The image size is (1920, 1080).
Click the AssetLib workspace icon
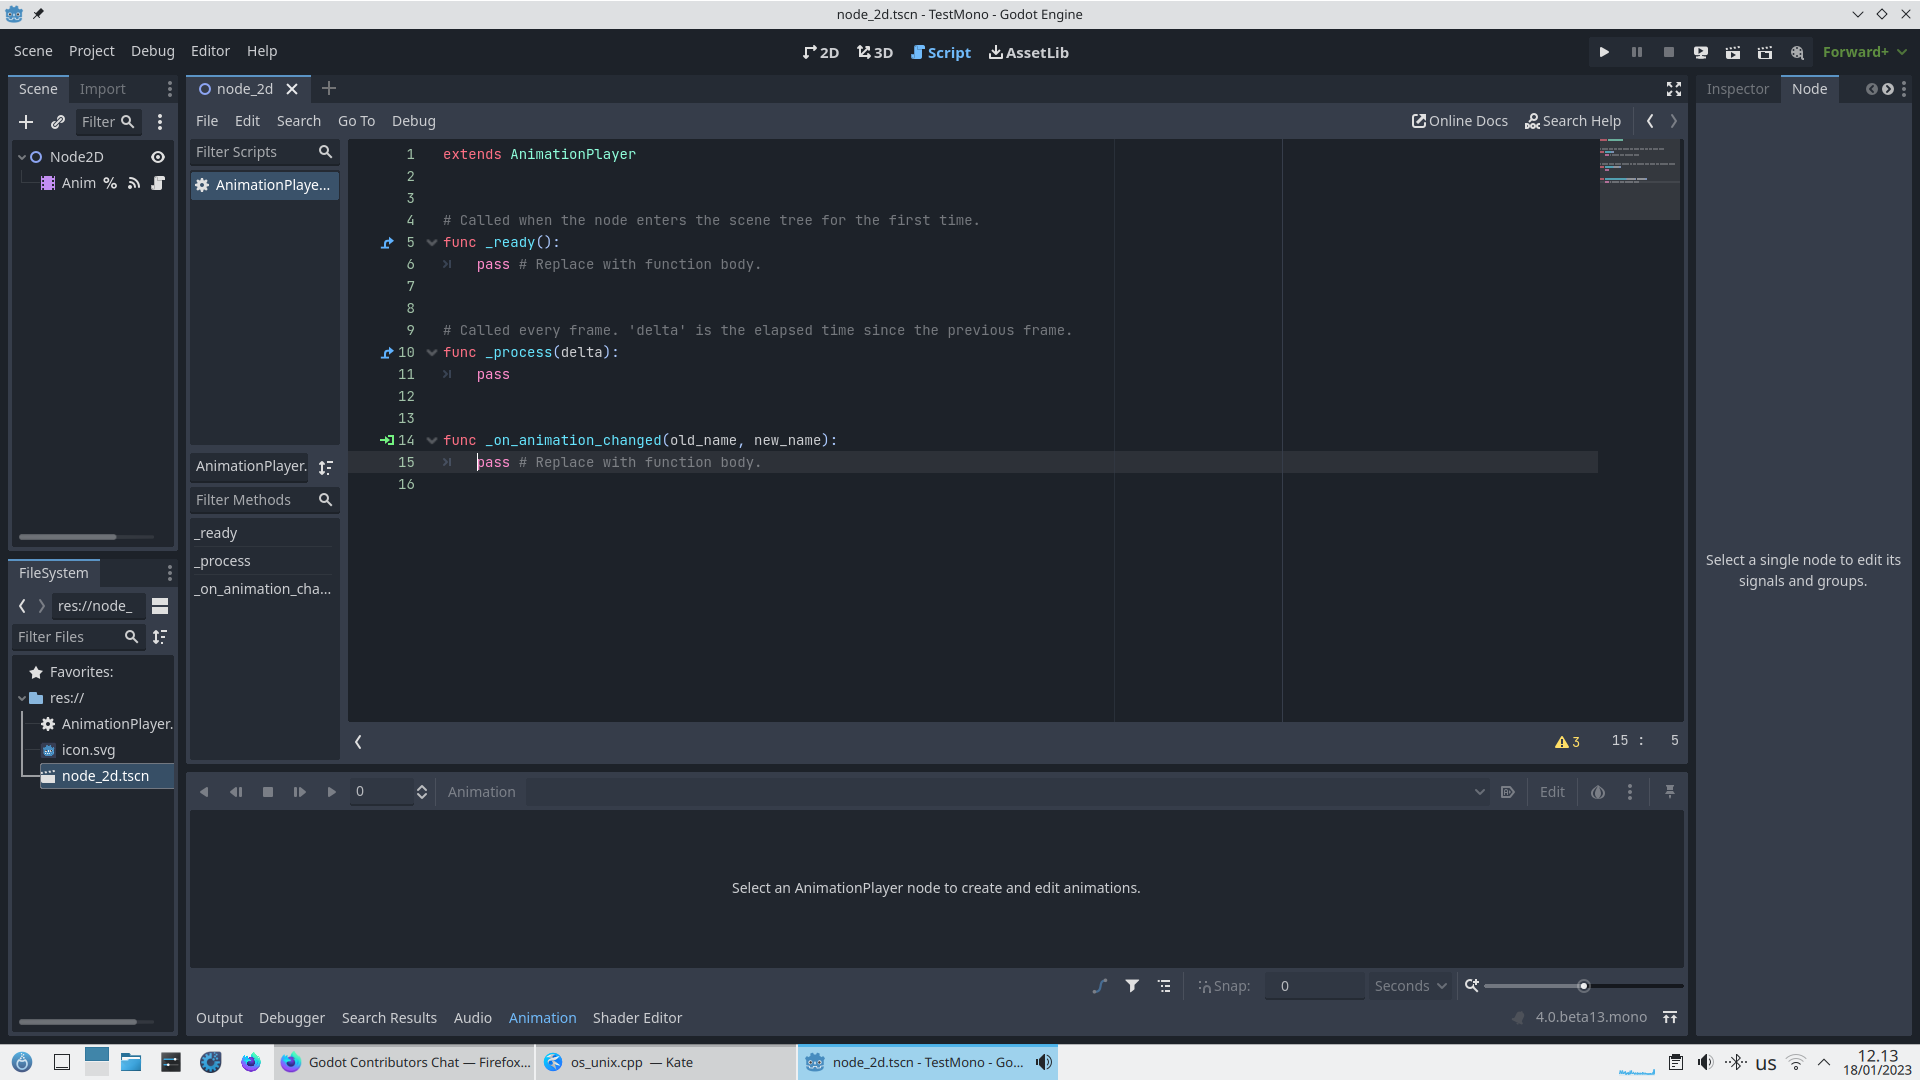click(1028, 52)
